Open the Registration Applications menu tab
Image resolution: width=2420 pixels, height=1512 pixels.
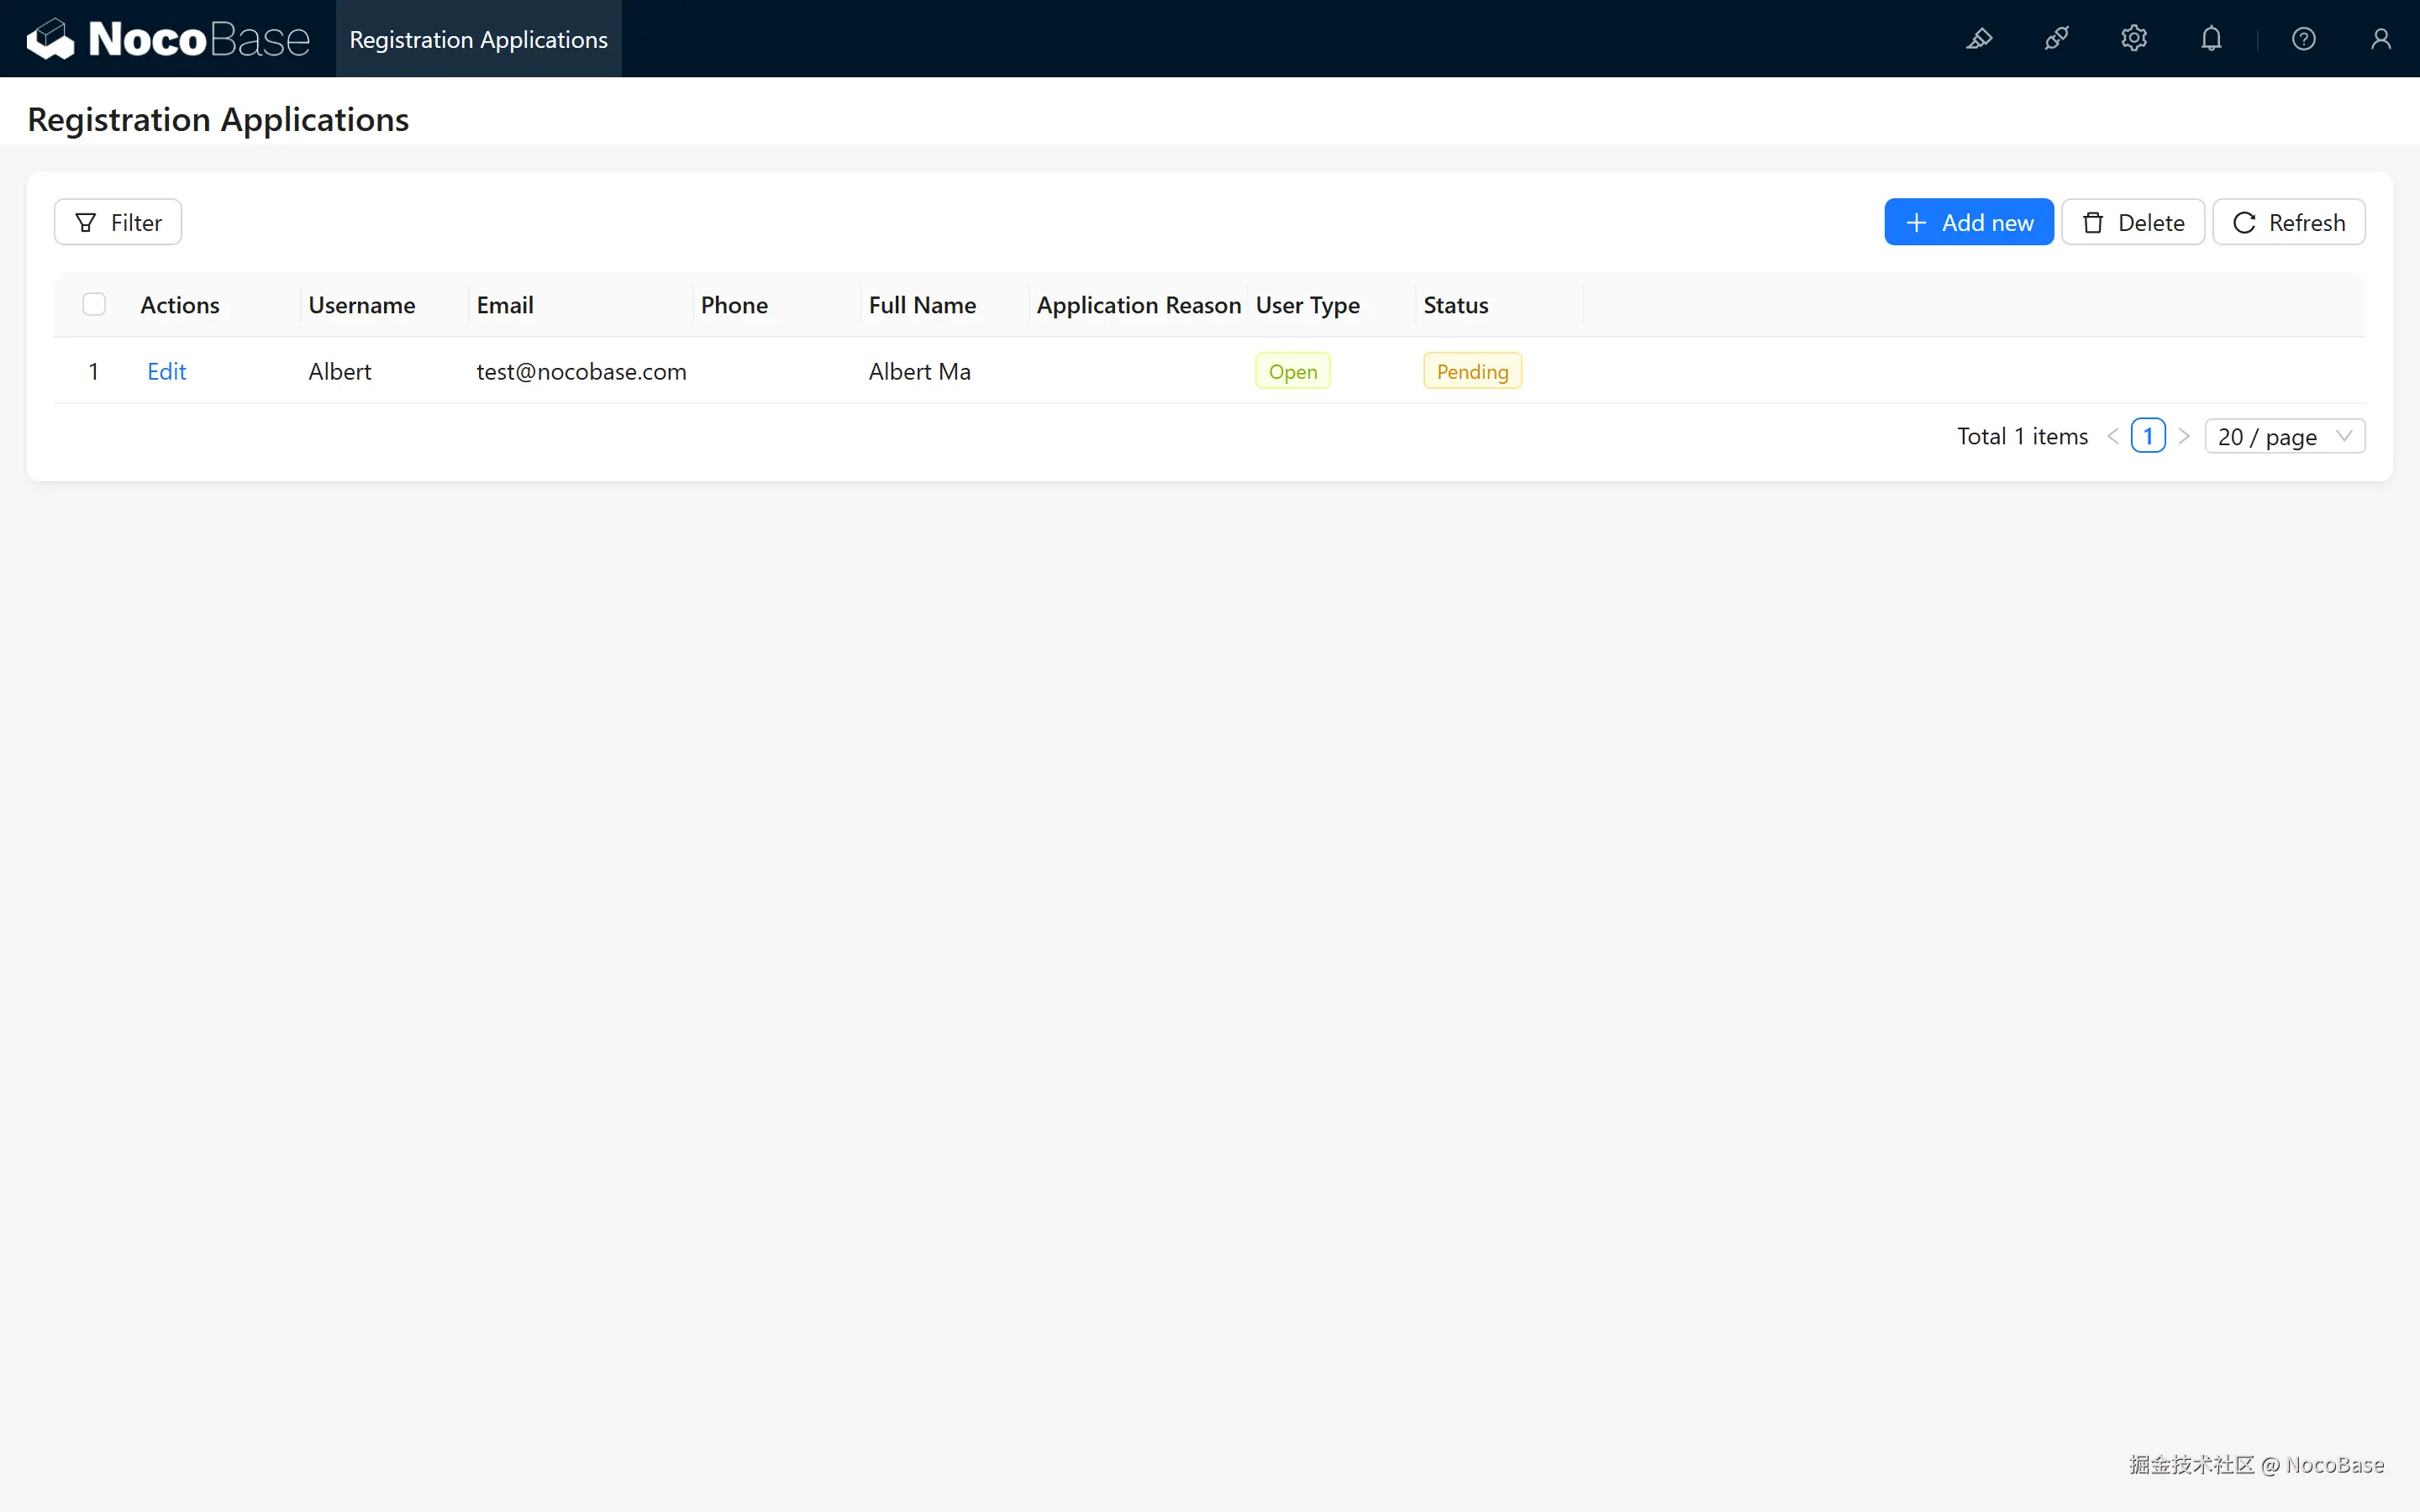(478, 39)
